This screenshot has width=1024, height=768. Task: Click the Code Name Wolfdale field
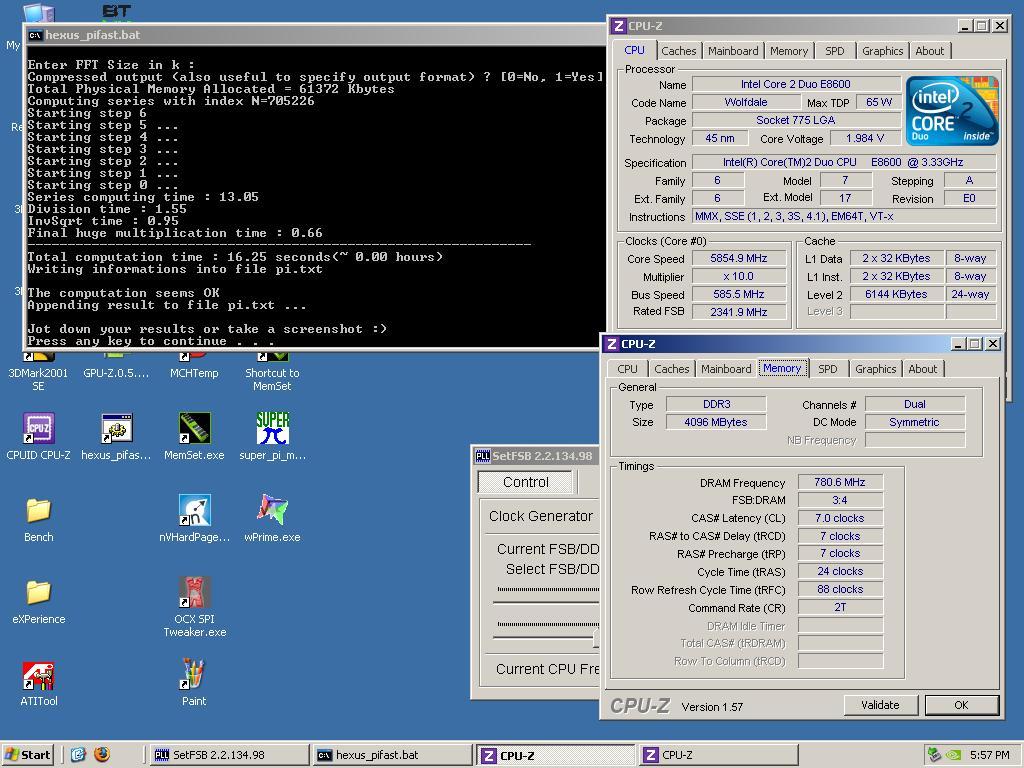coord(746,103)
